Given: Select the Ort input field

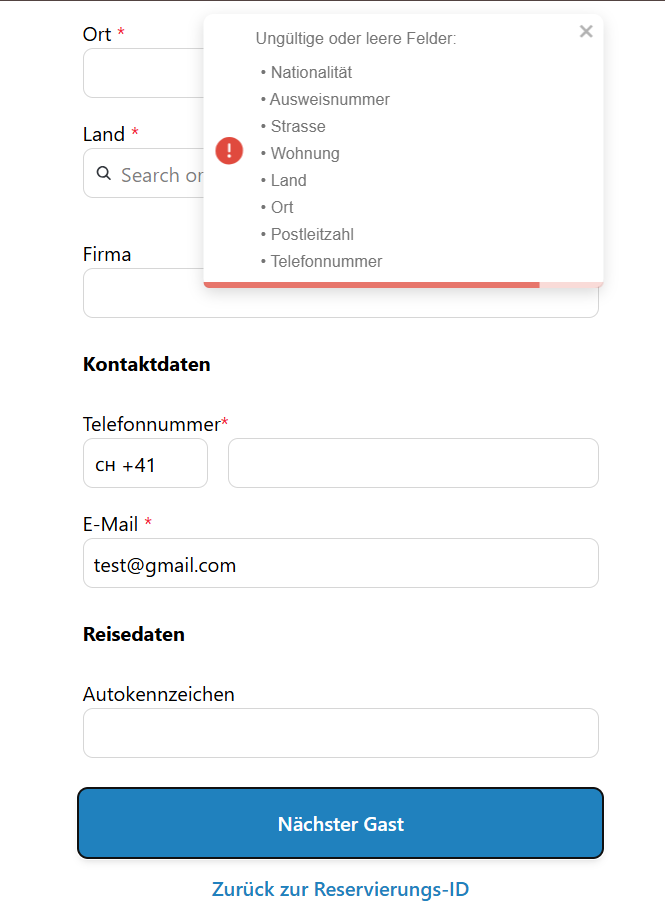Looking at the screenshot, I should [x=142, y=74].
